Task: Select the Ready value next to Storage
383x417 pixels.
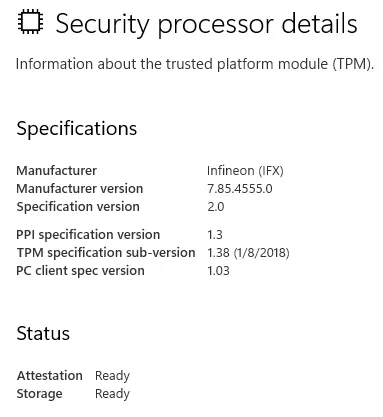Action: (112, 394)
